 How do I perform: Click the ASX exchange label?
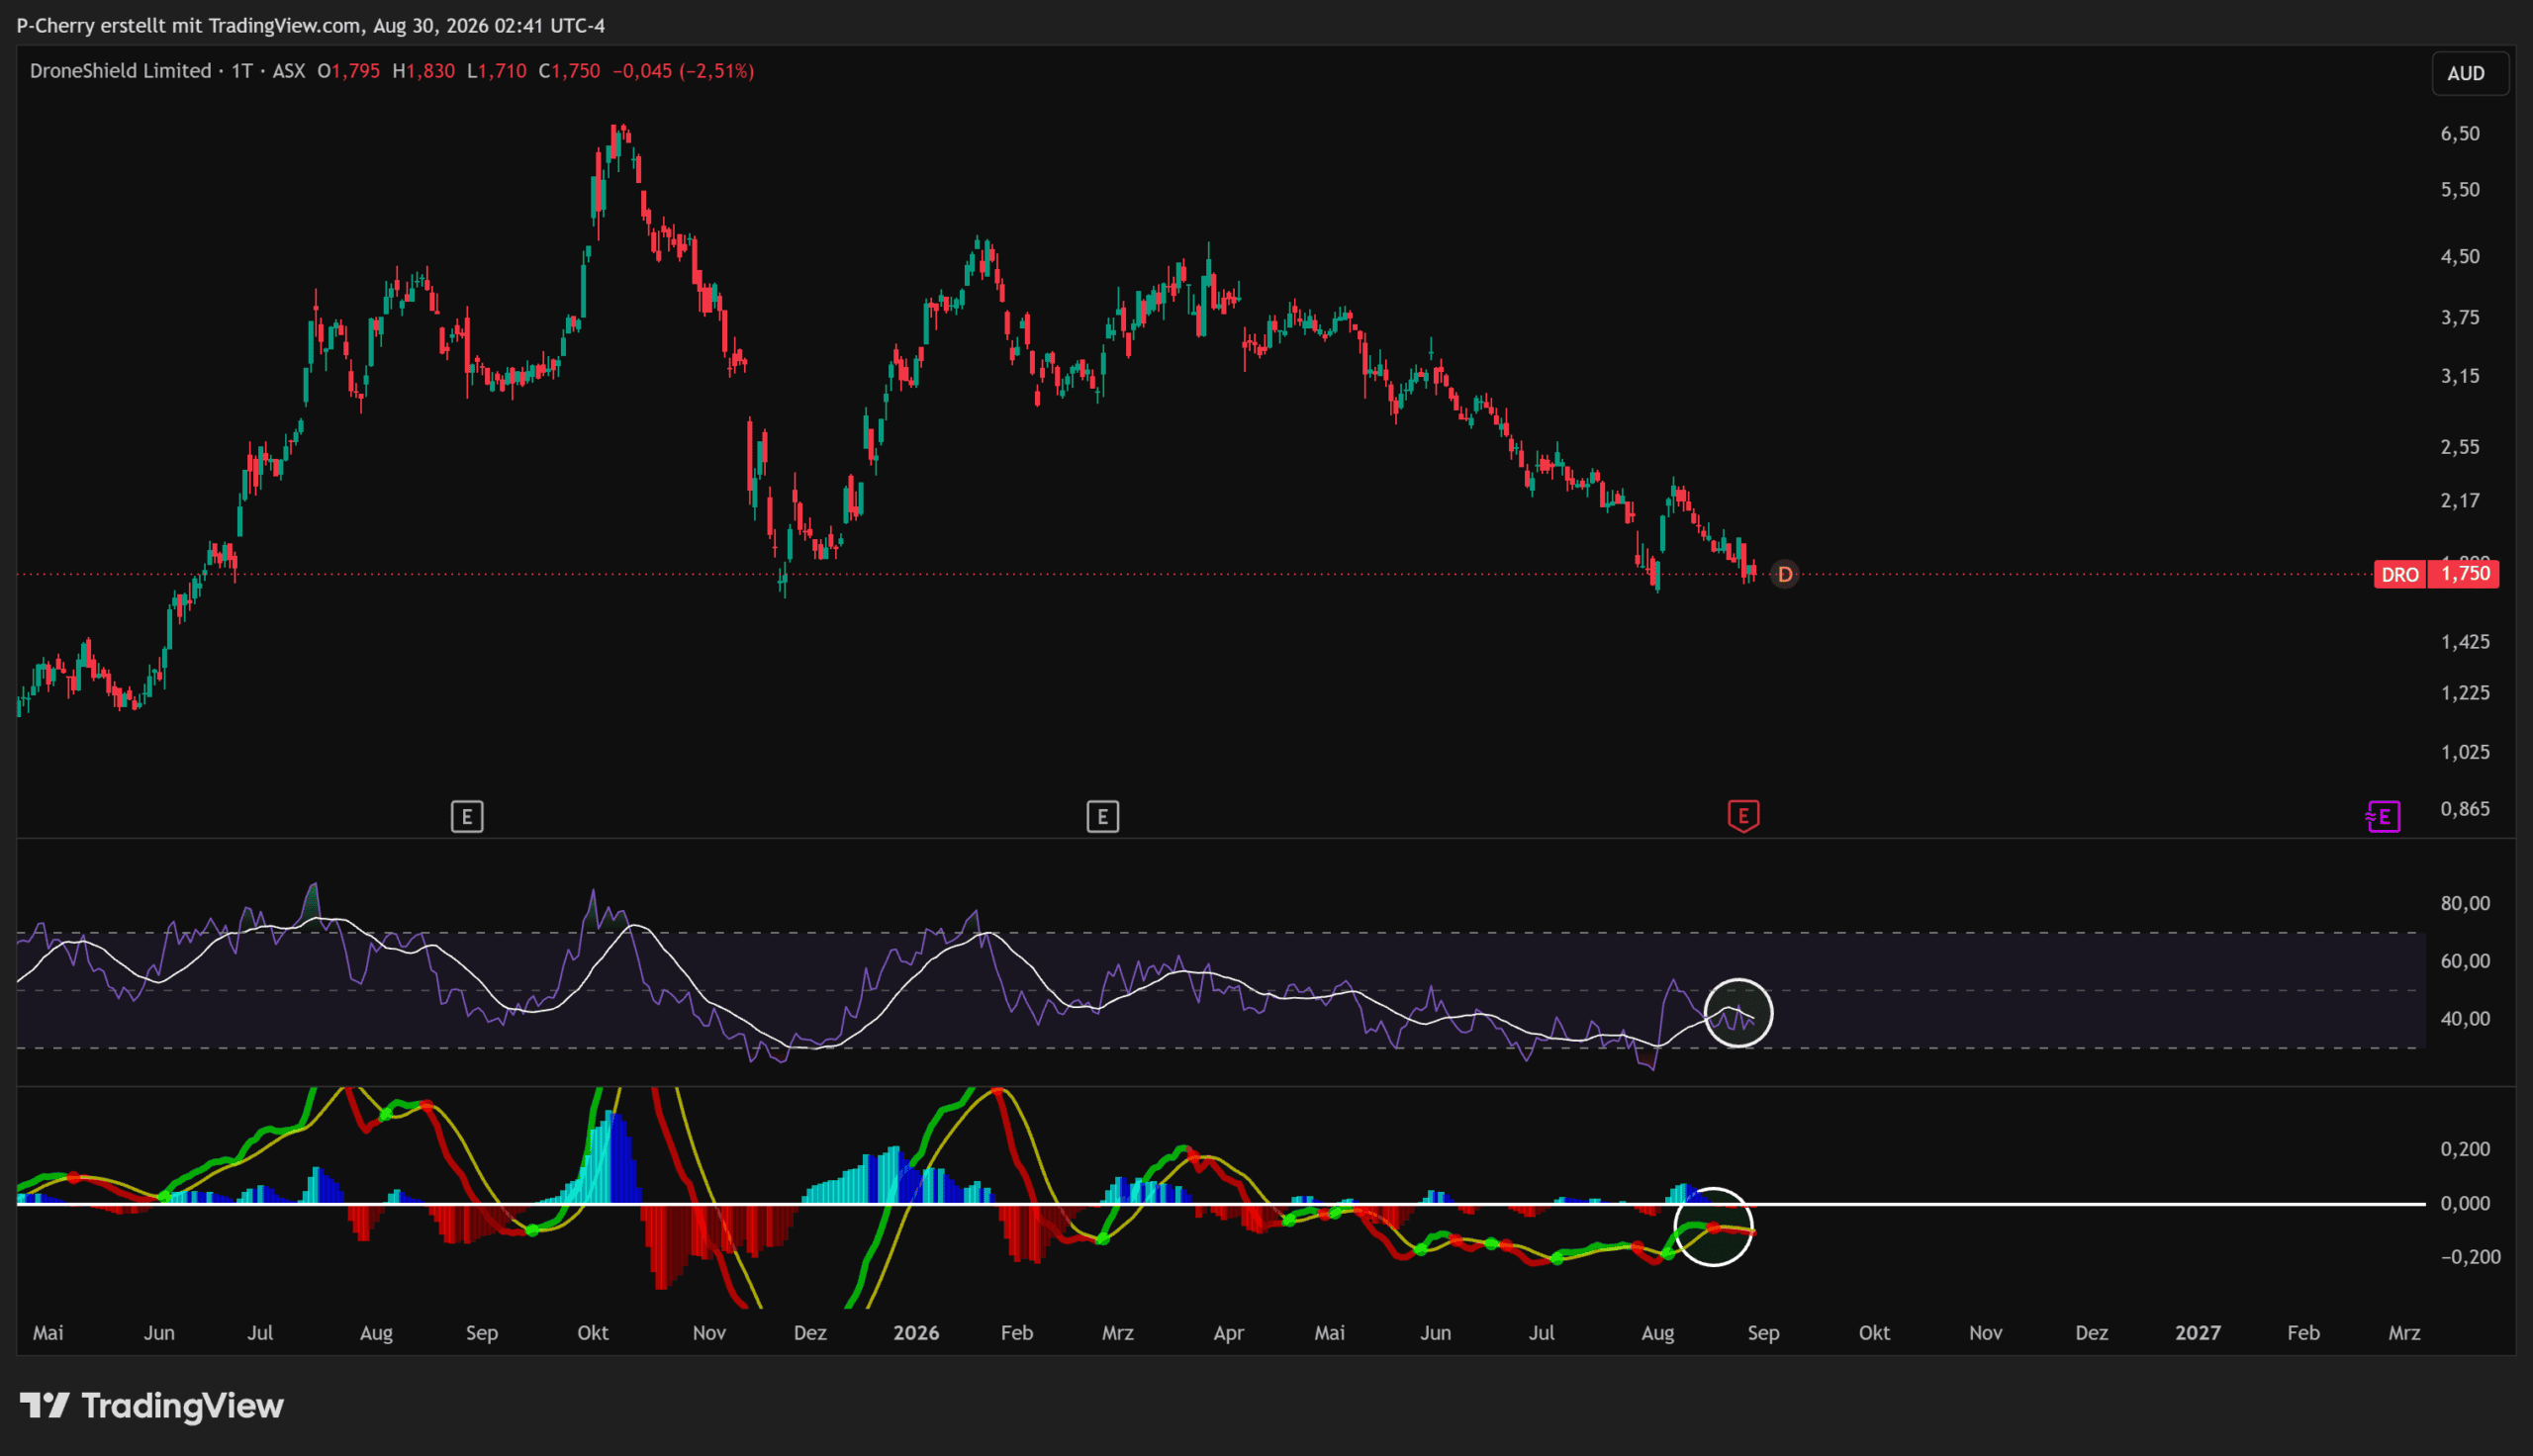point(289,71)
